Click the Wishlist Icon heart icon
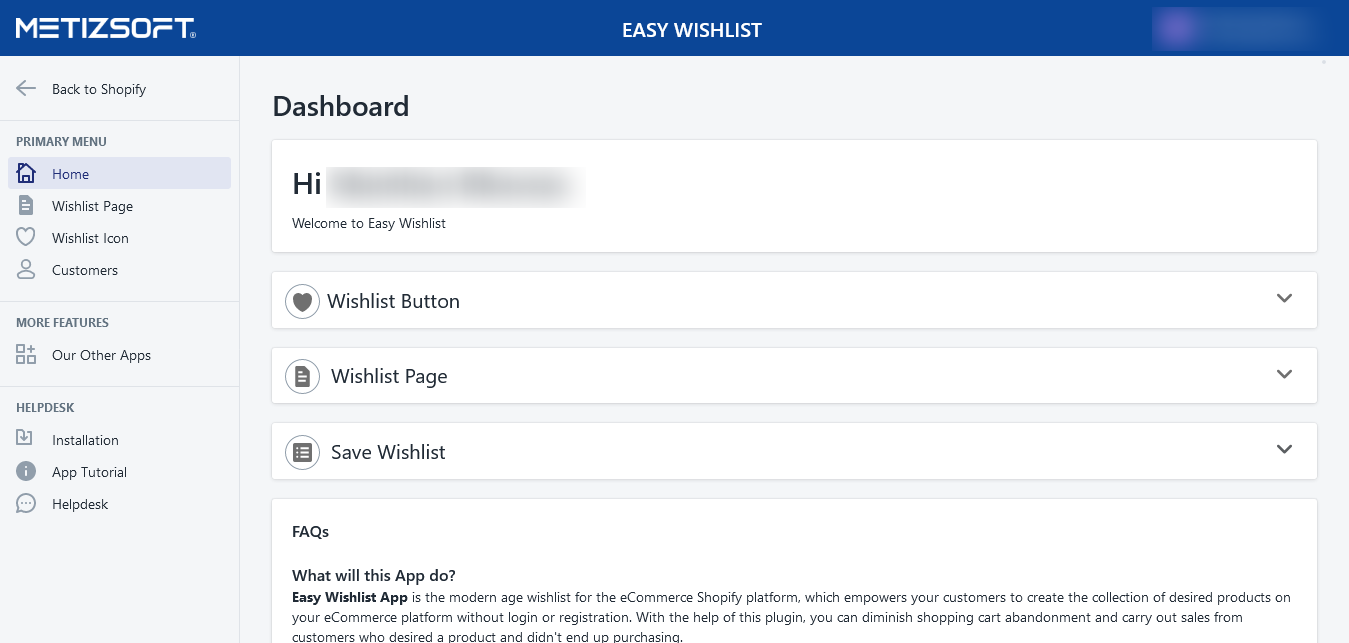 click(x=26, y=238)
